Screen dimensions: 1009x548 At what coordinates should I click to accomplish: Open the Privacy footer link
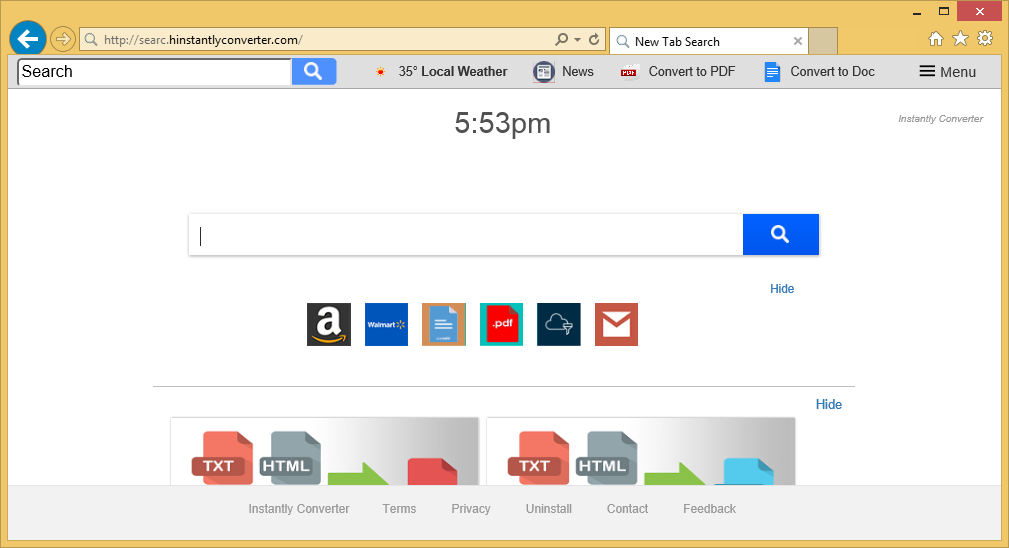tap(471, 509)
